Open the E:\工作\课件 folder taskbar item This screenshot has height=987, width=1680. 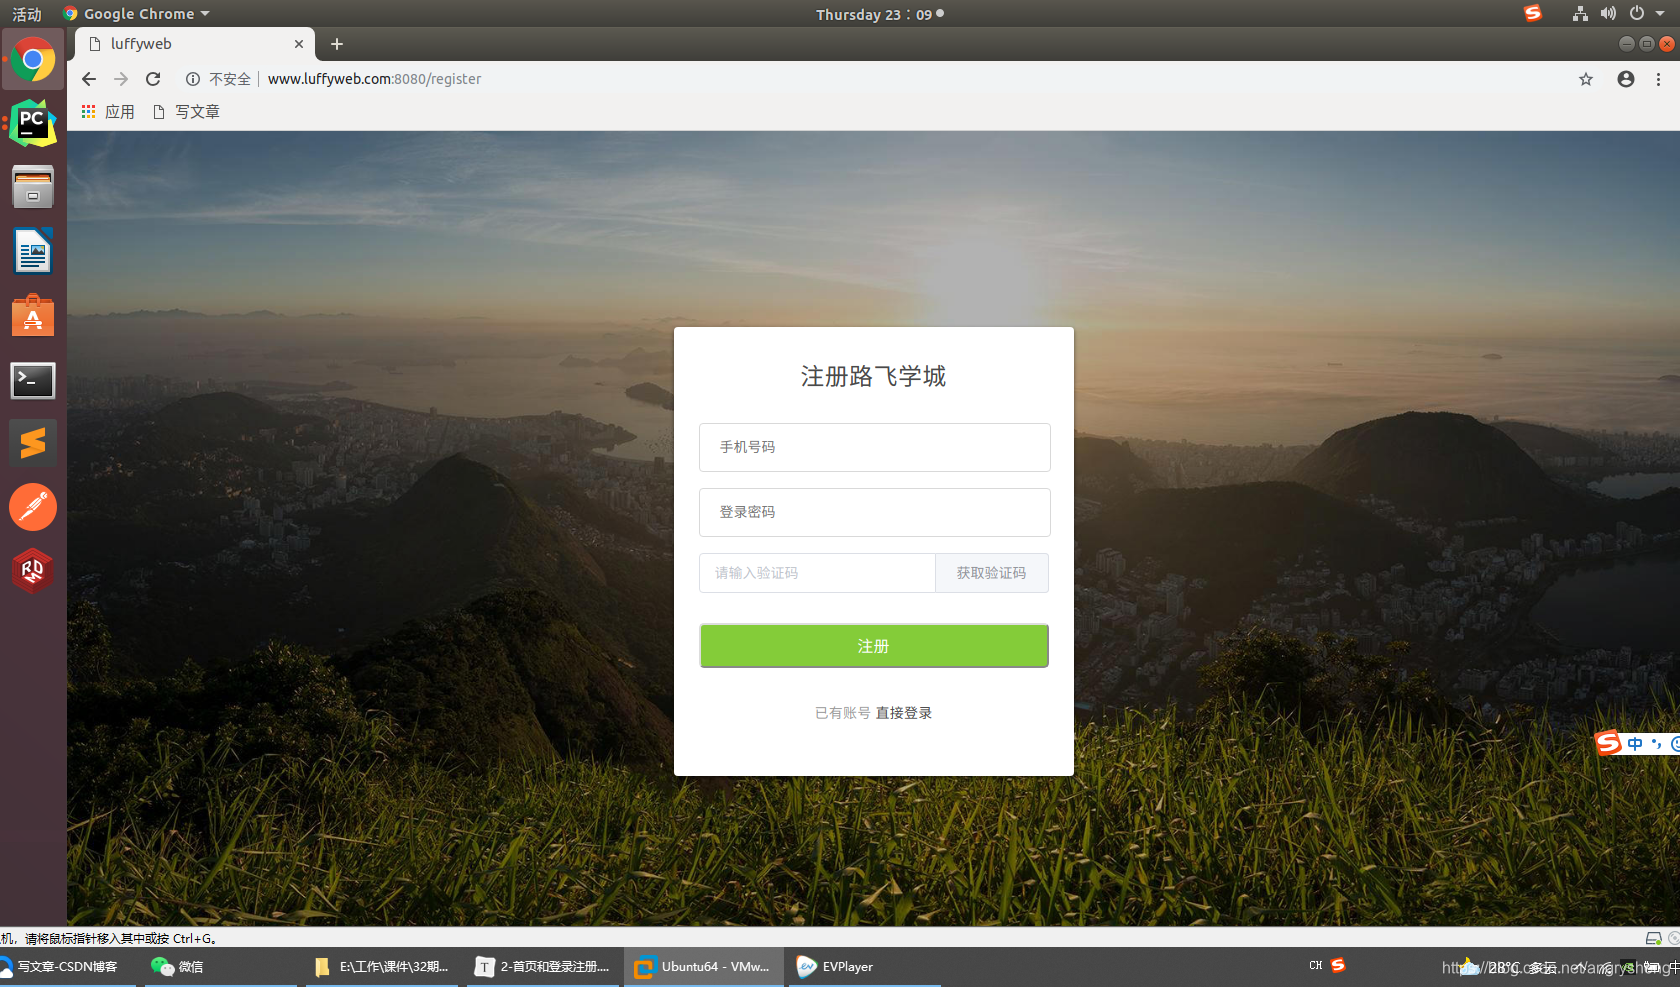click(x=382, y=967)
